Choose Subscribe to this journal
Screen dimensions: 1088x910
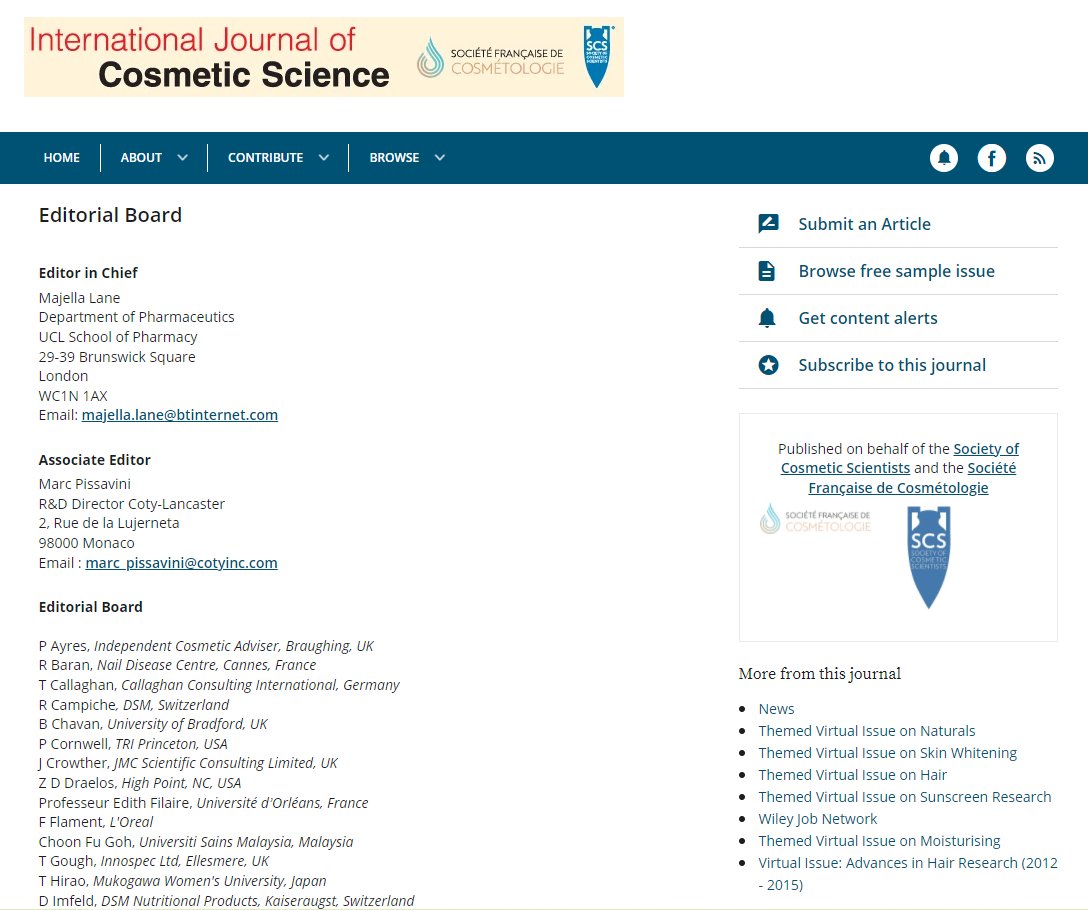[892, 366]
